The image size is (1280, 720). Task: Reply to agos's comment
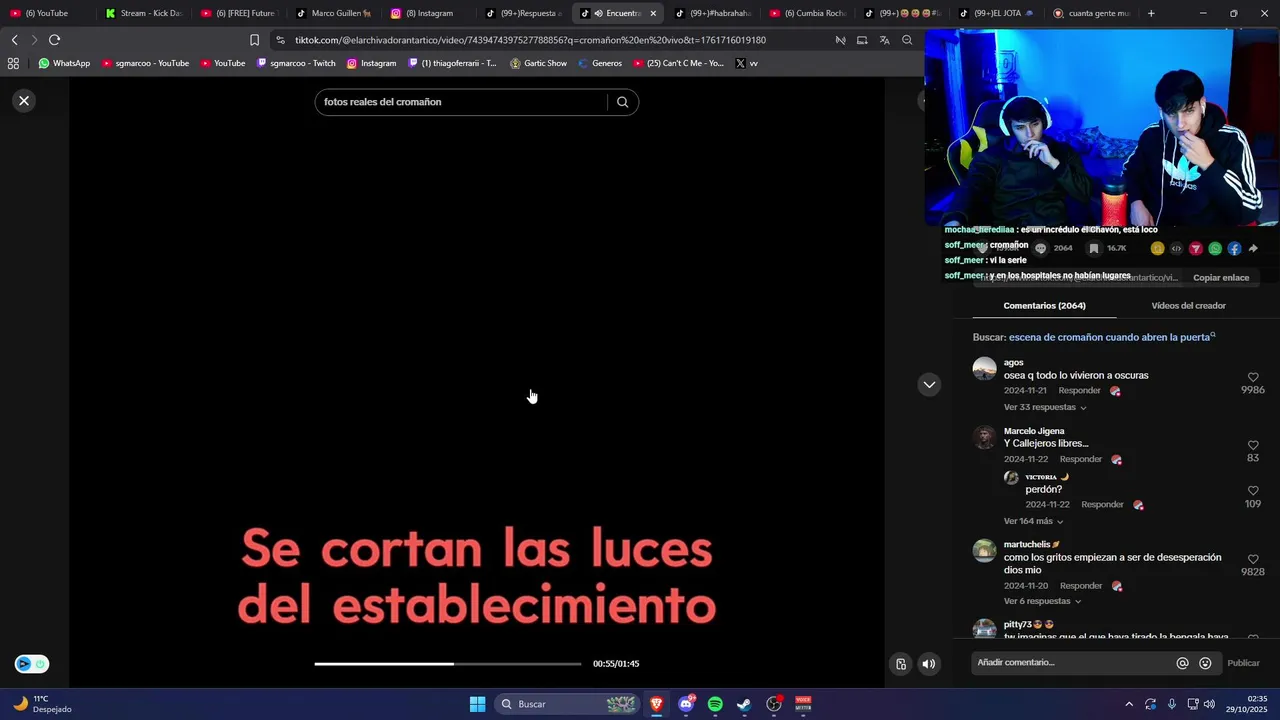click(x=1079, y=391)
